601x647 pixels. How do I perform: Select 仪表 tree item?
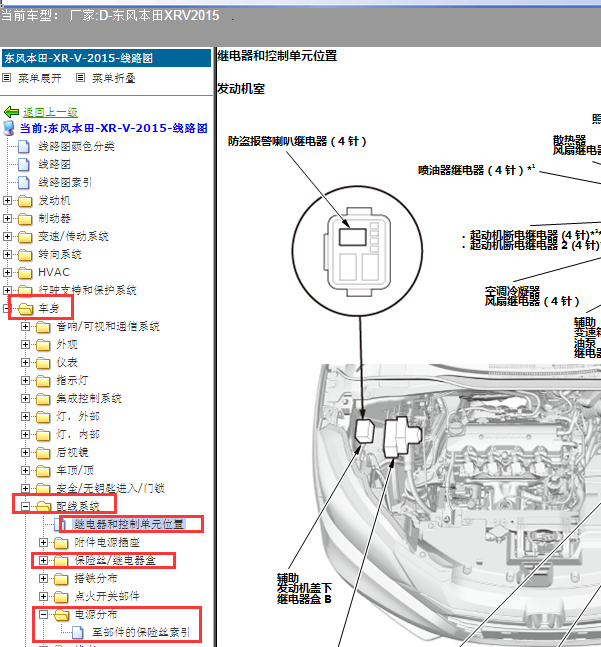point(67,362)
